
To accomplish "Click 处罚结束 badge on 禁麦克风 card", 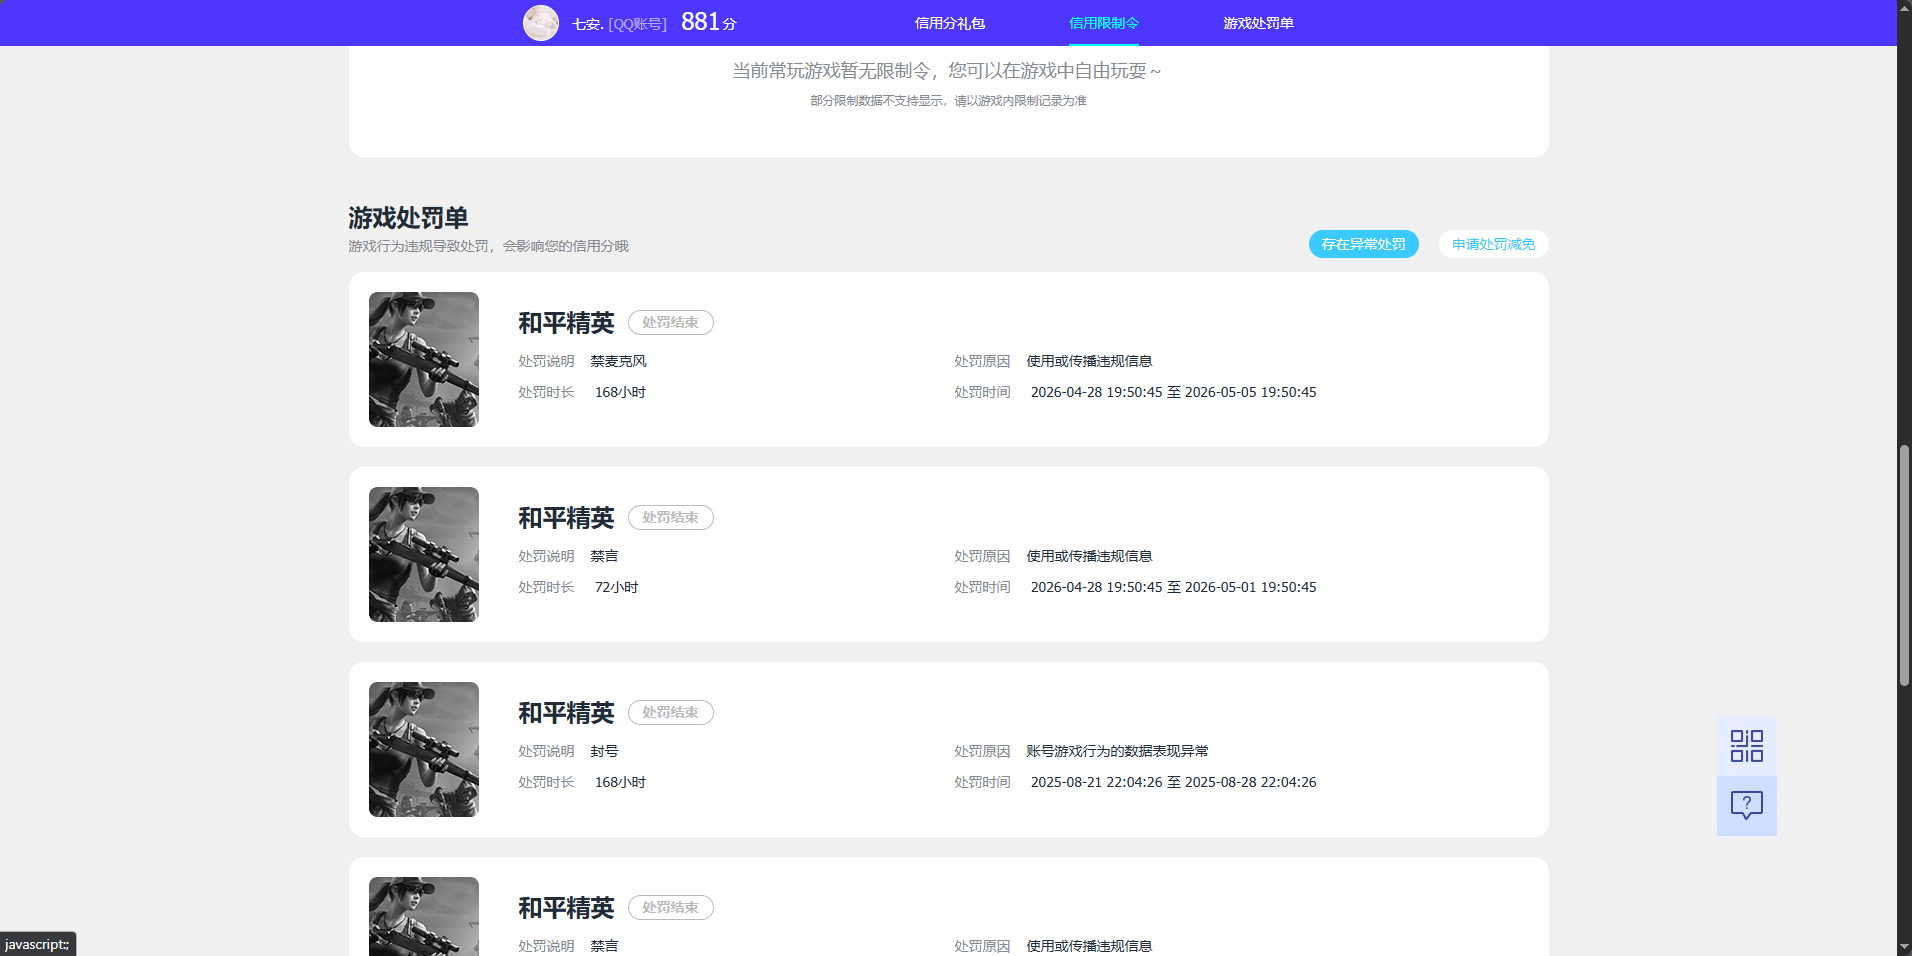I will point(670,322).
